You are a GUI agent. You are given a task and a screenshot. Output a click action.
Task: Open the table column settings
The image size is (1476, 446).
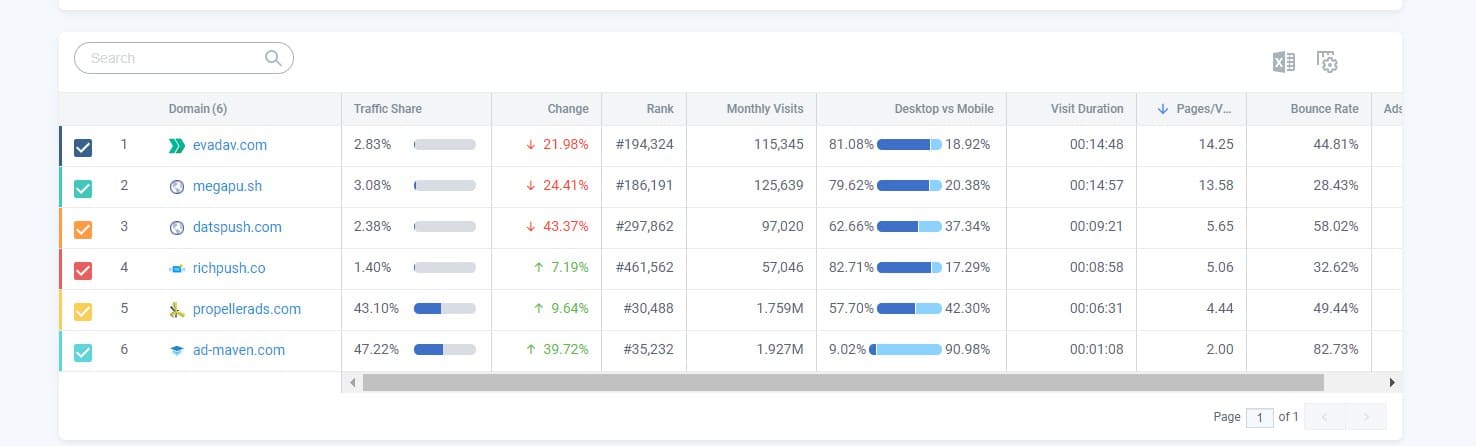[1327, 62]
